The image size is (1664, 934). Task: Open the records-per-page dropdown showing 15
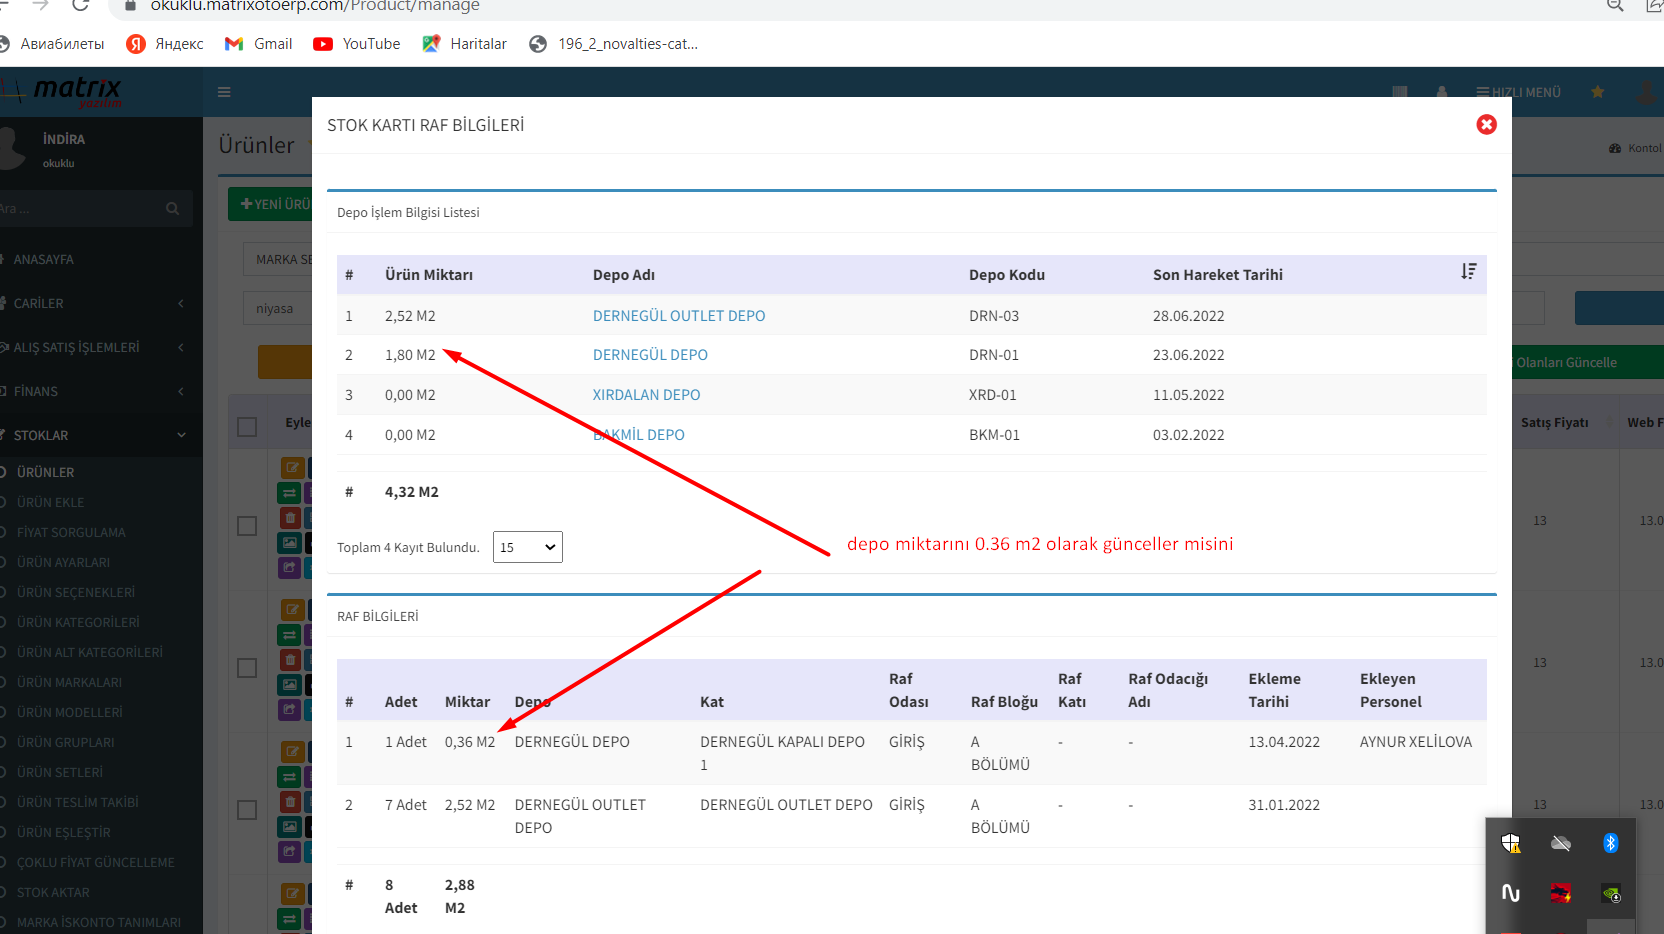[x=527, y=547]
